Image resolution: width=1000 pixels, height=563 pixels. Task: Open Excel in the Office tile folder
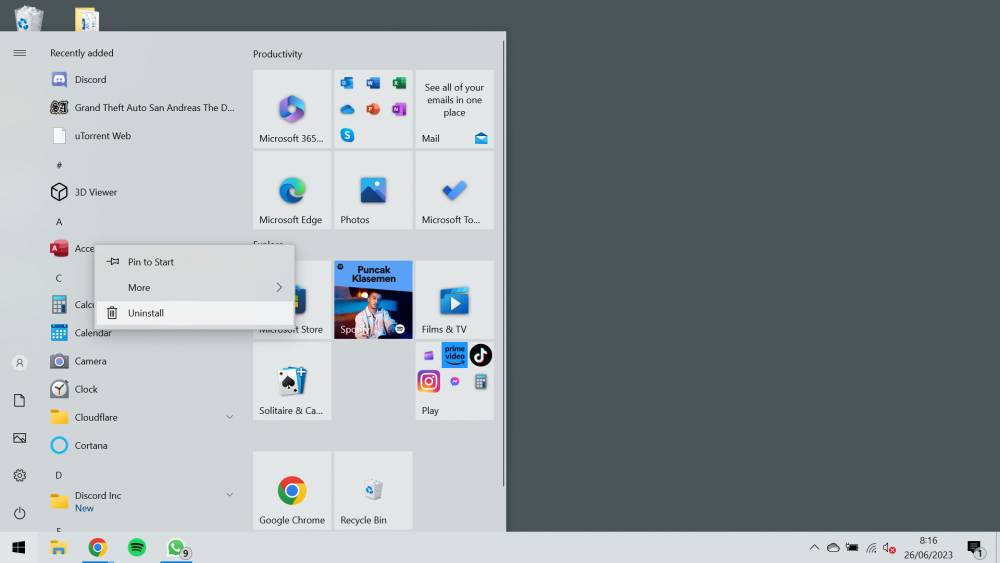click(399, 83)
